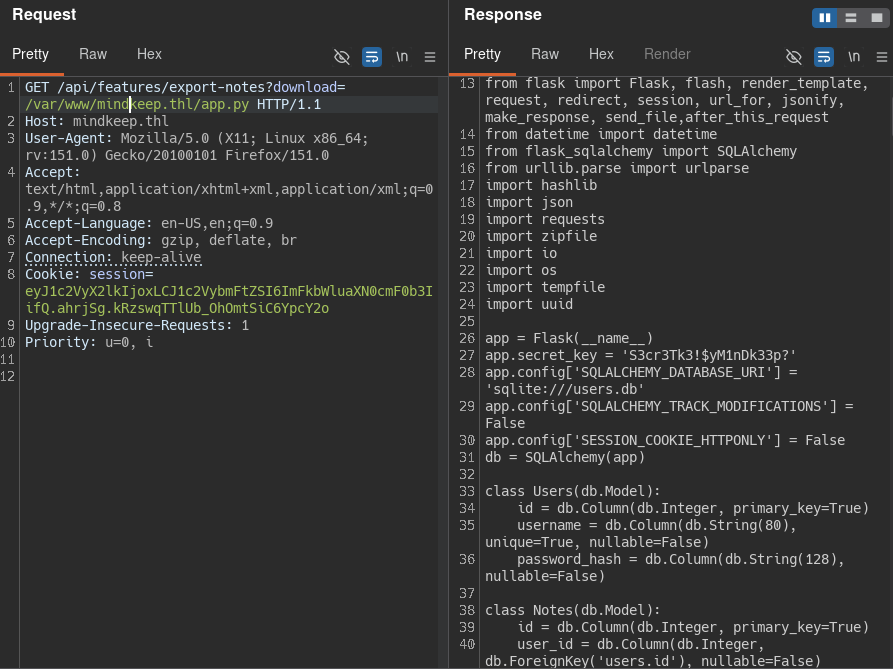Toggle hidden characters eye icon in Response panel
Viewport: 893px width, 669px height.
pyautogui.click(x=794, y=57)
